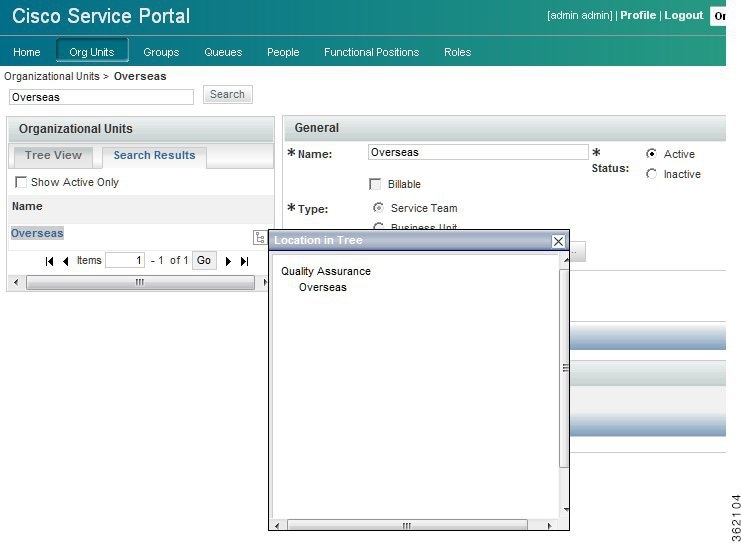Open Overseas in search results list
Viewport: 741px width, 543px height.
coord(37,233)
